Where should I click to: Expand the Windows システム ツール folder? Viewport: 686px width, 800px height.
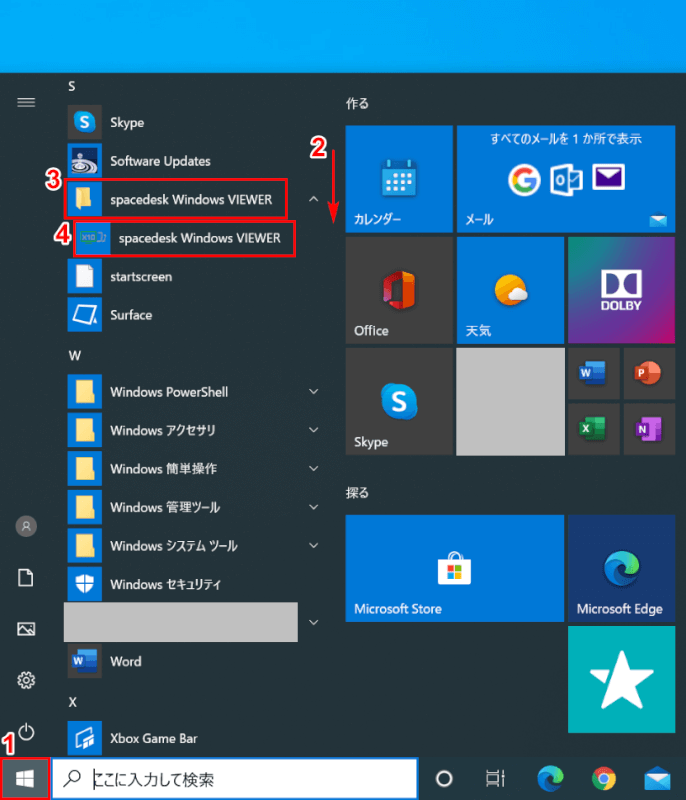(314, 545)
